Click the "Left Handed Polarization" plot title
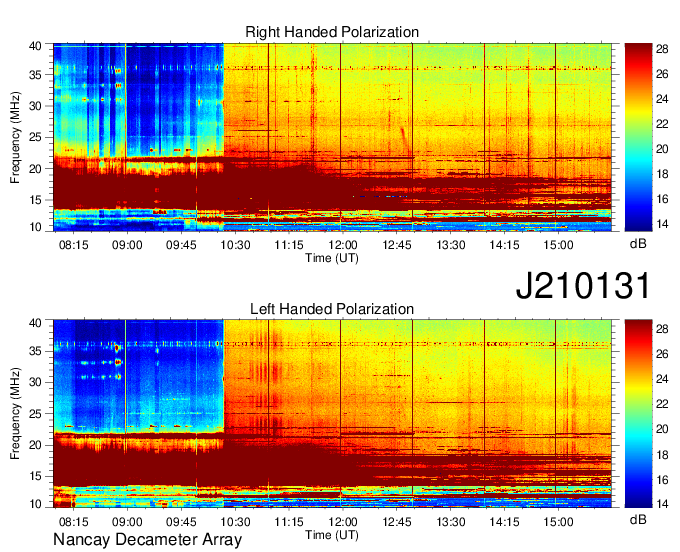Viewport: 680px width, 552px height. tap(332, 309)
